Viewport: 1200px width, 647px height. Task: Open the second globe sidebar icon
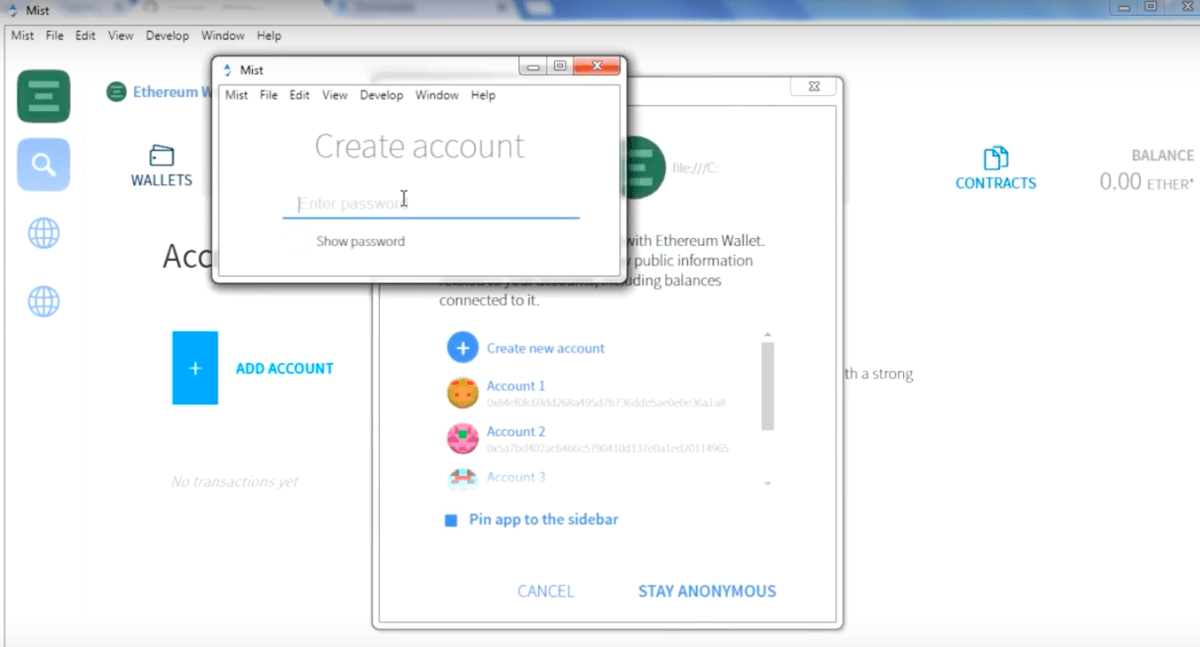(x=43, y=301)
